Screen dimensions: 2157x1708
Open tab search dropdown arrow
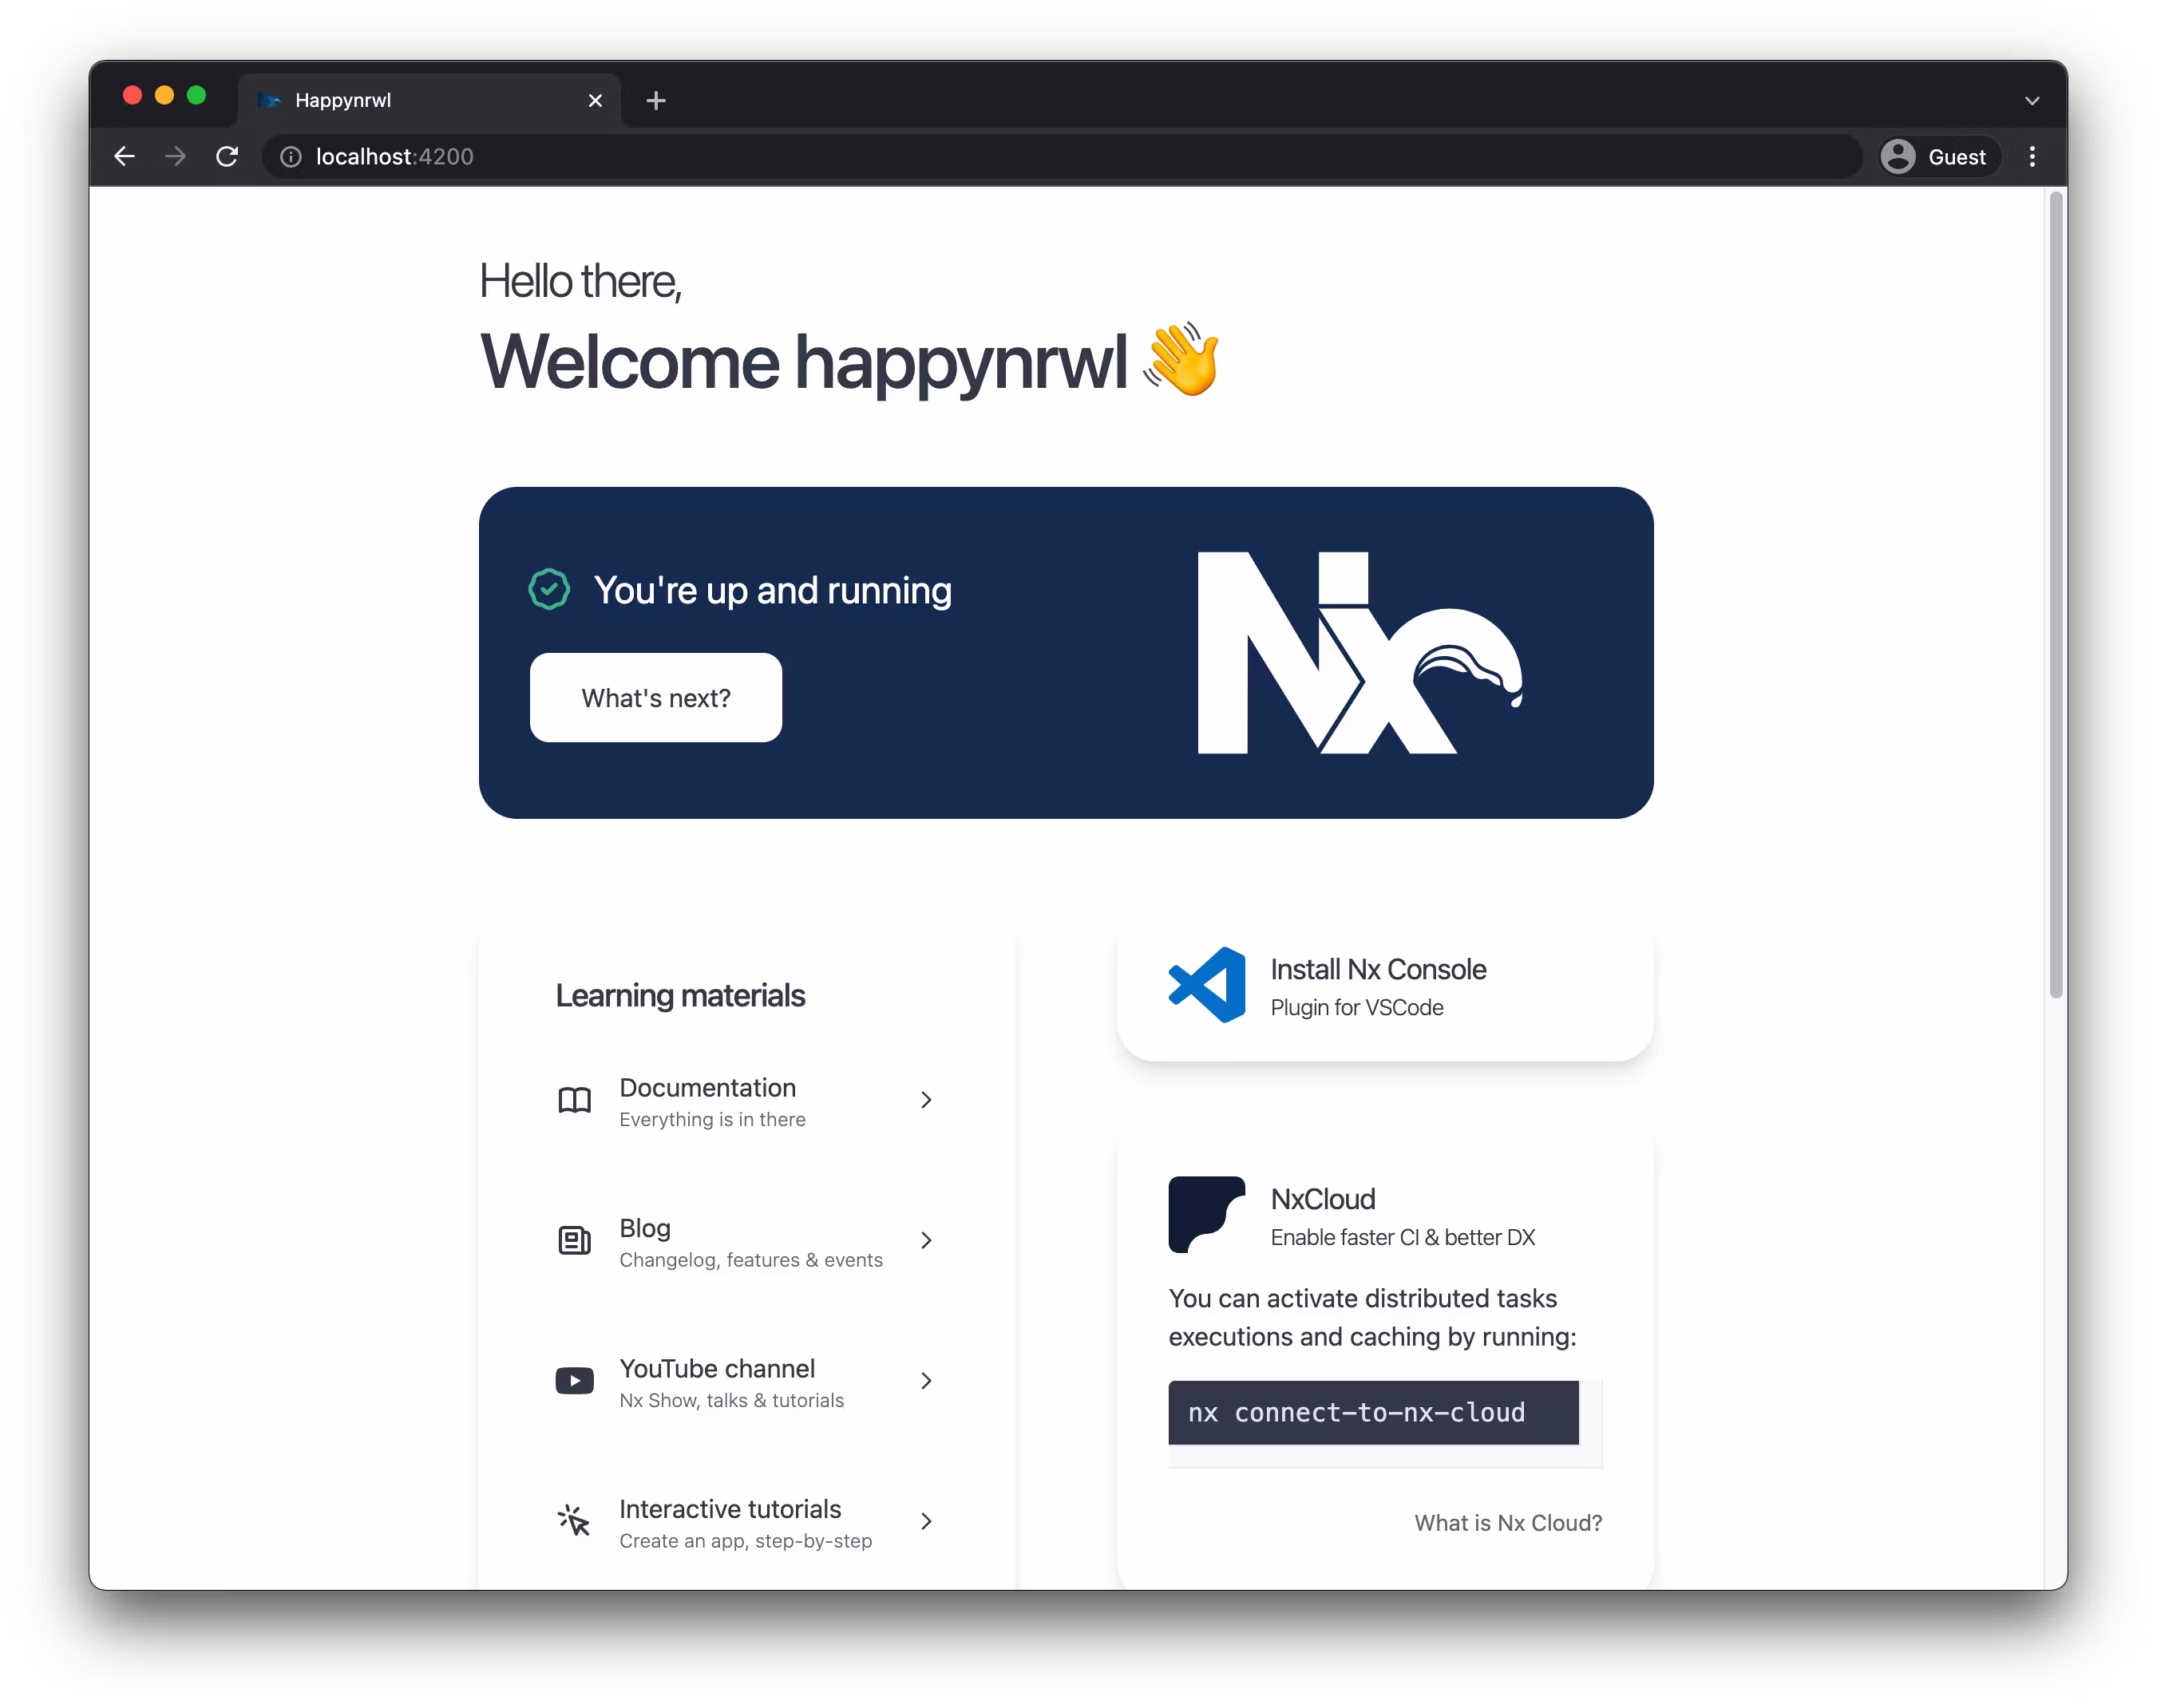tap(2031, 101)
